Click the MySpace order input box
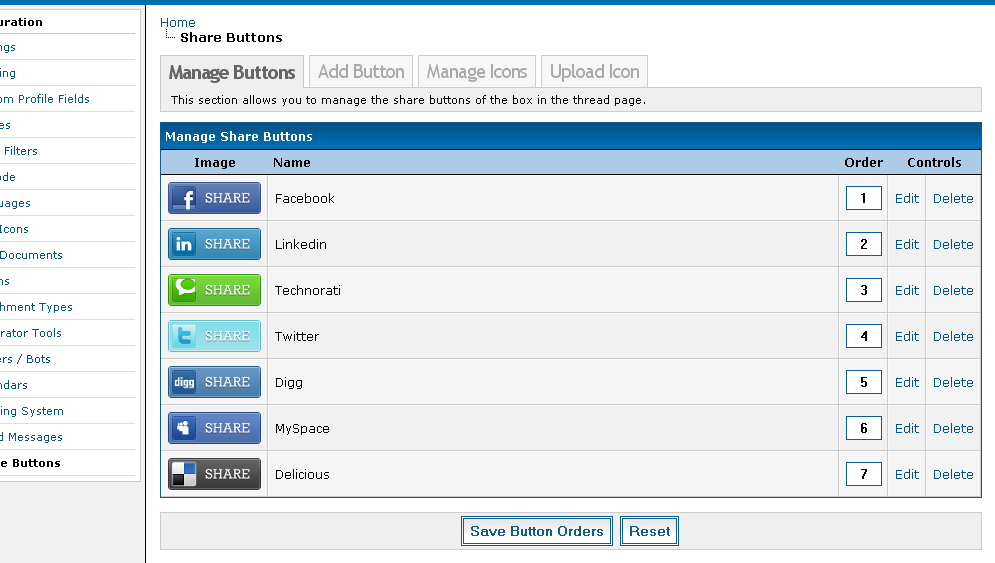The width and height of the screenshot is (995, 563). [863, 428]
